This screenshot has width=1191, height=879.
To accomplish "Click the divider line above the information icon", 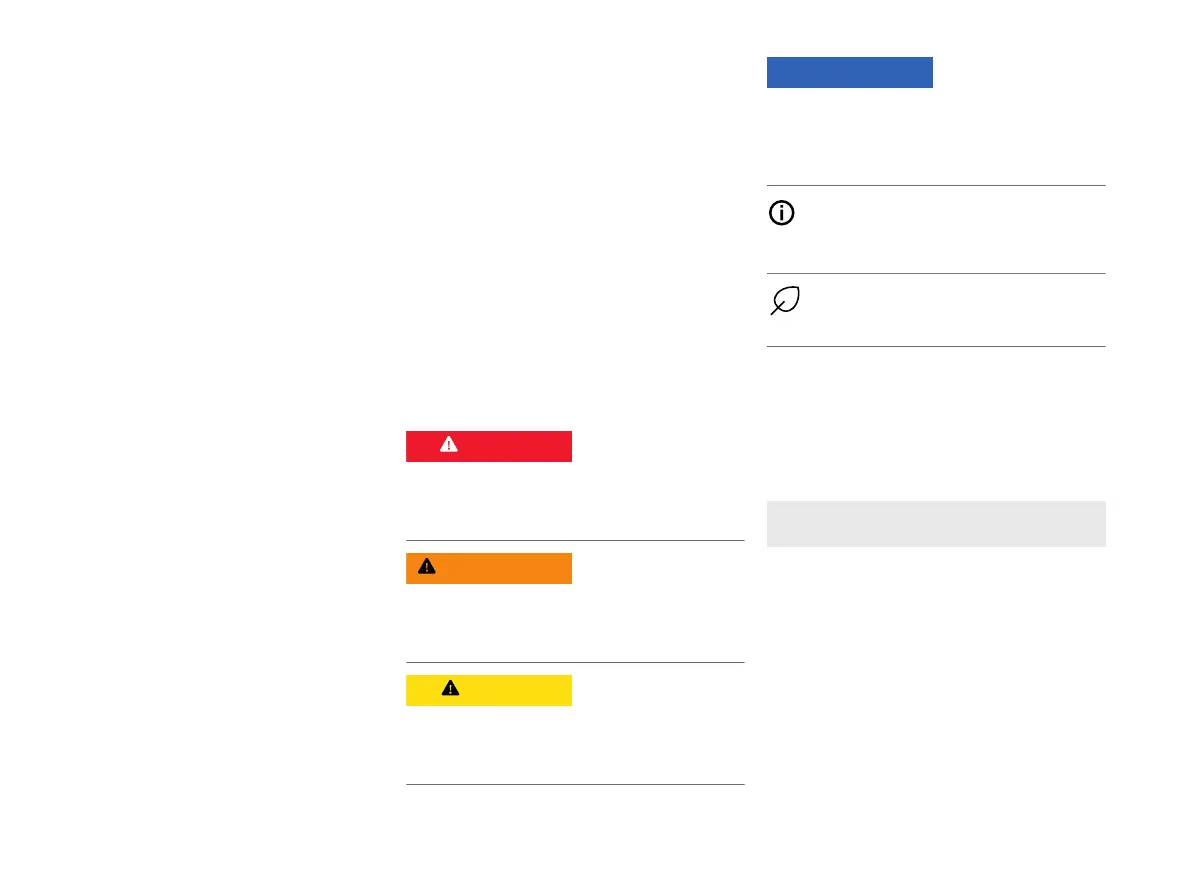I will click(x=935, y=185).
